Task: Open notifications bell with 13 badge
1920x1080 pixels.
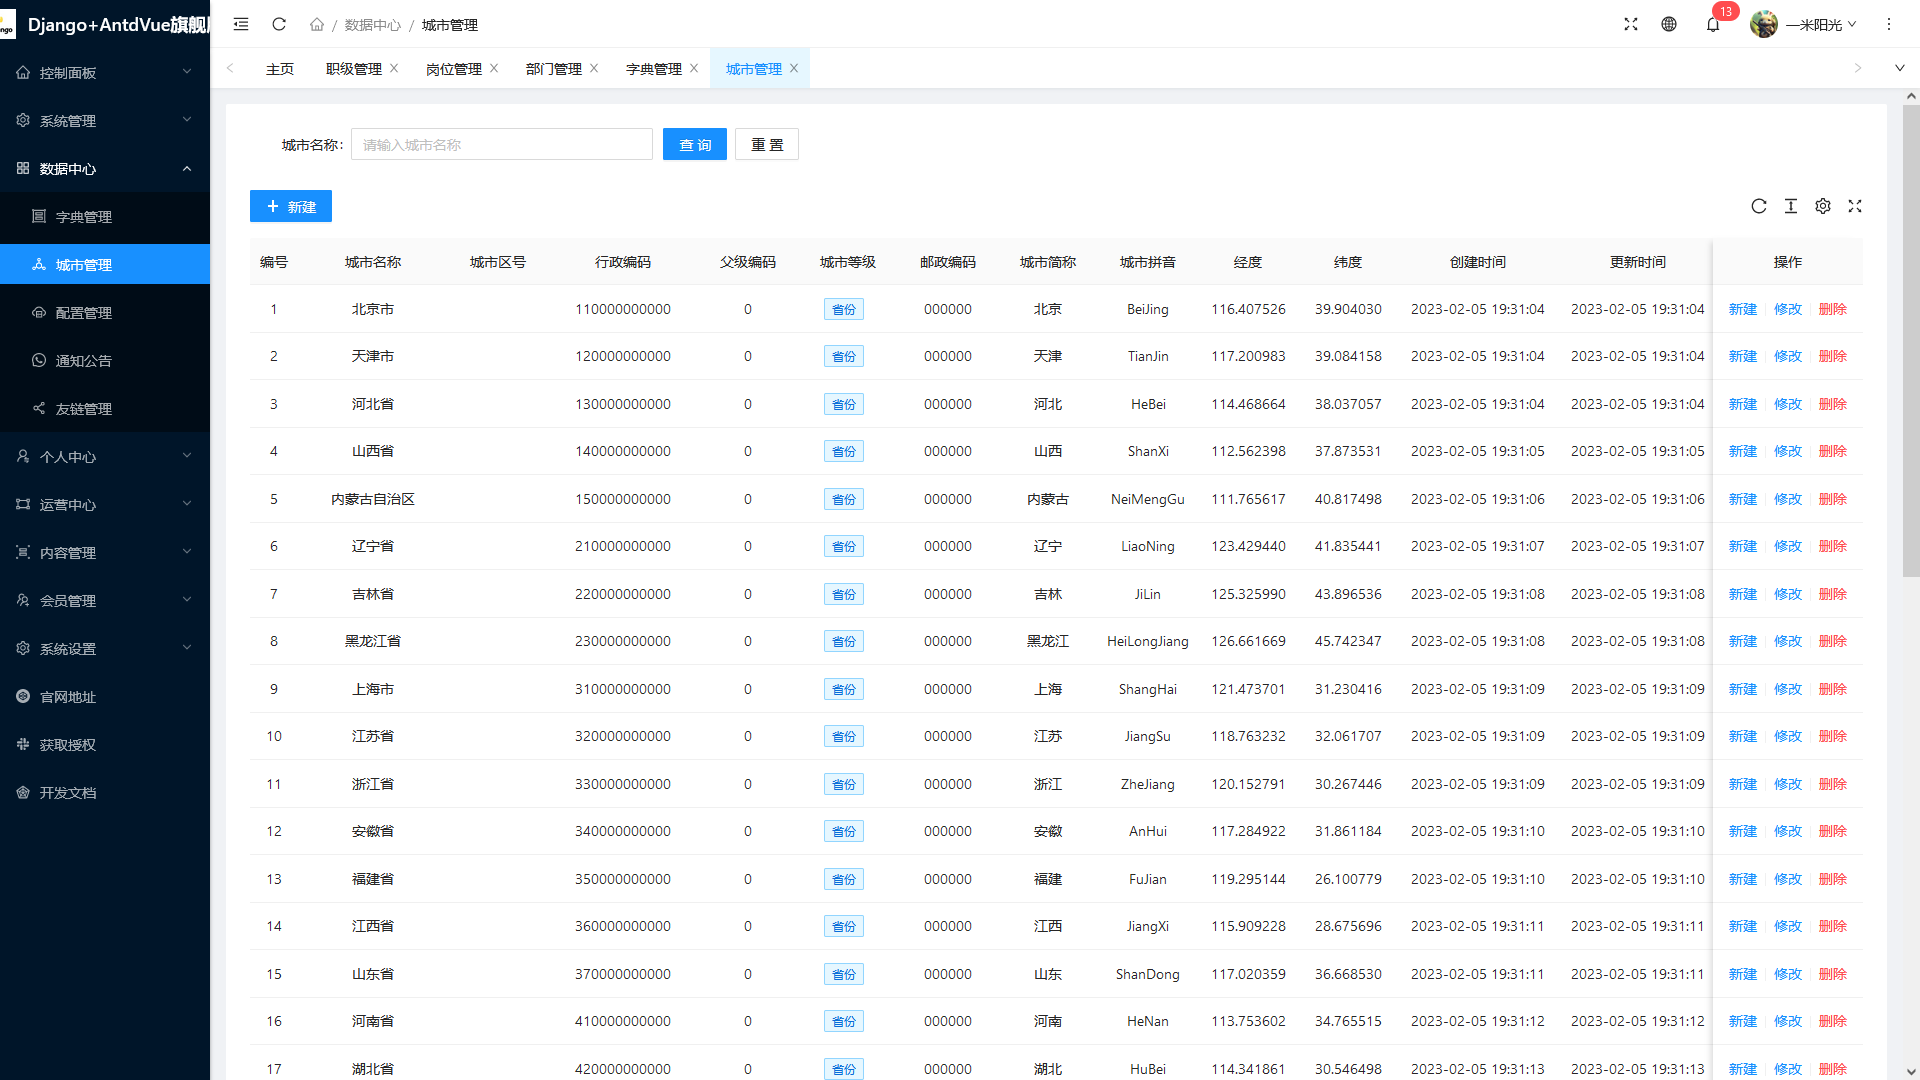Action: 1713,24
